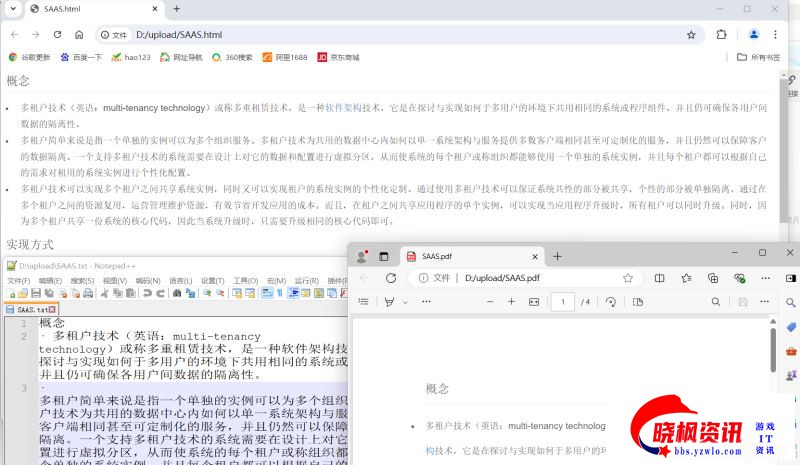Click the PDF page number field
The width and height of the screenshot is (800, 465).
coord(563,302)
